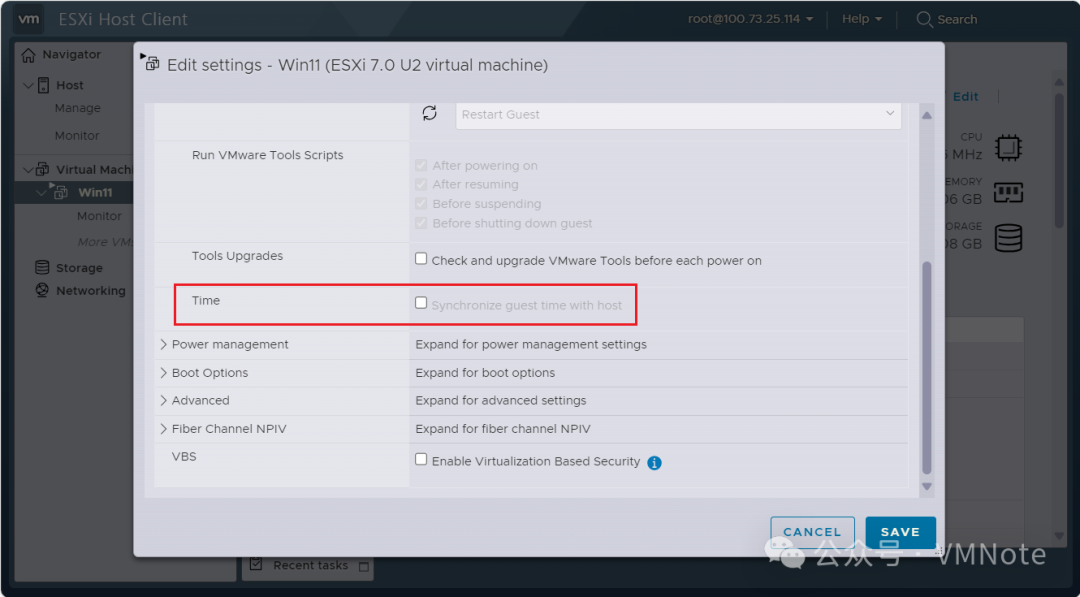Collapse the Host tree node
The image size is (1080, 597).
[28, 85]
